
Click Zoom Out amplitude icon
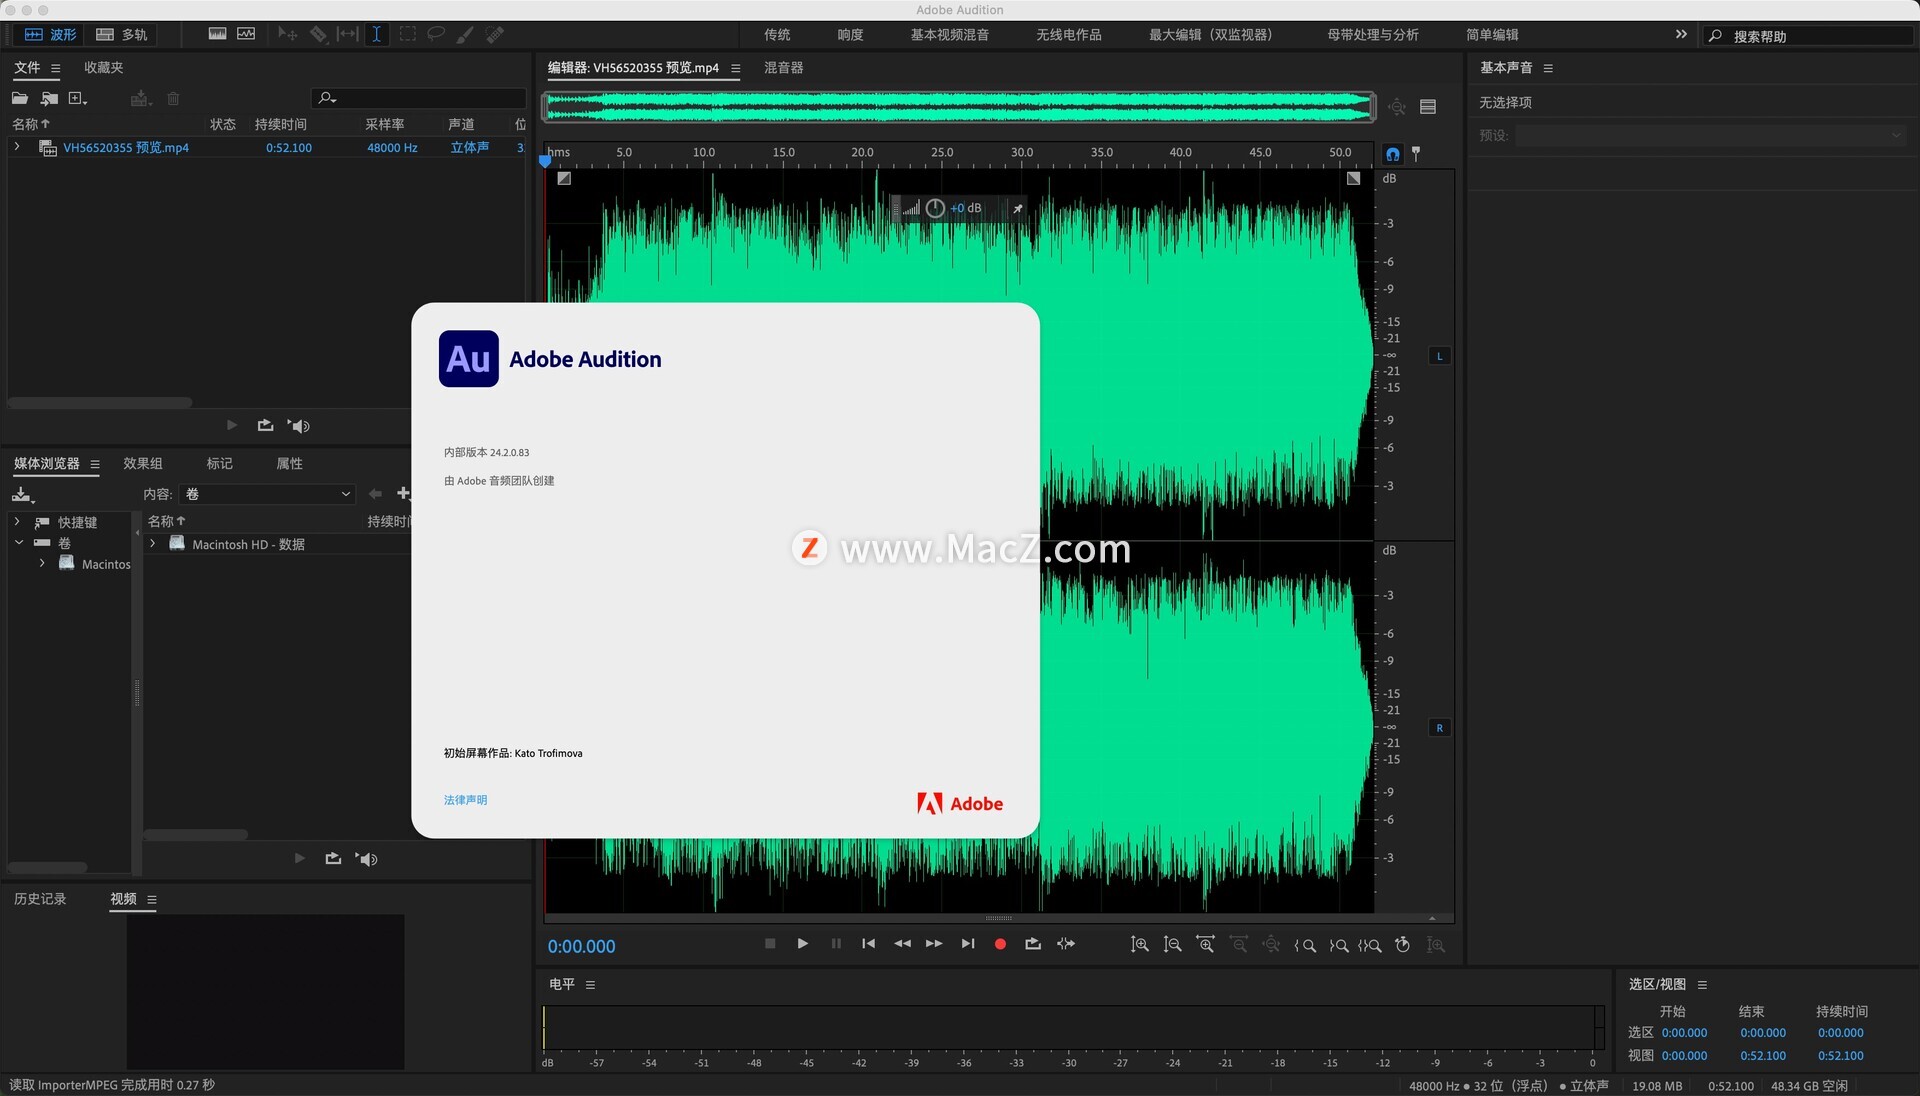pyautogui.click(x=1173, y=945)
